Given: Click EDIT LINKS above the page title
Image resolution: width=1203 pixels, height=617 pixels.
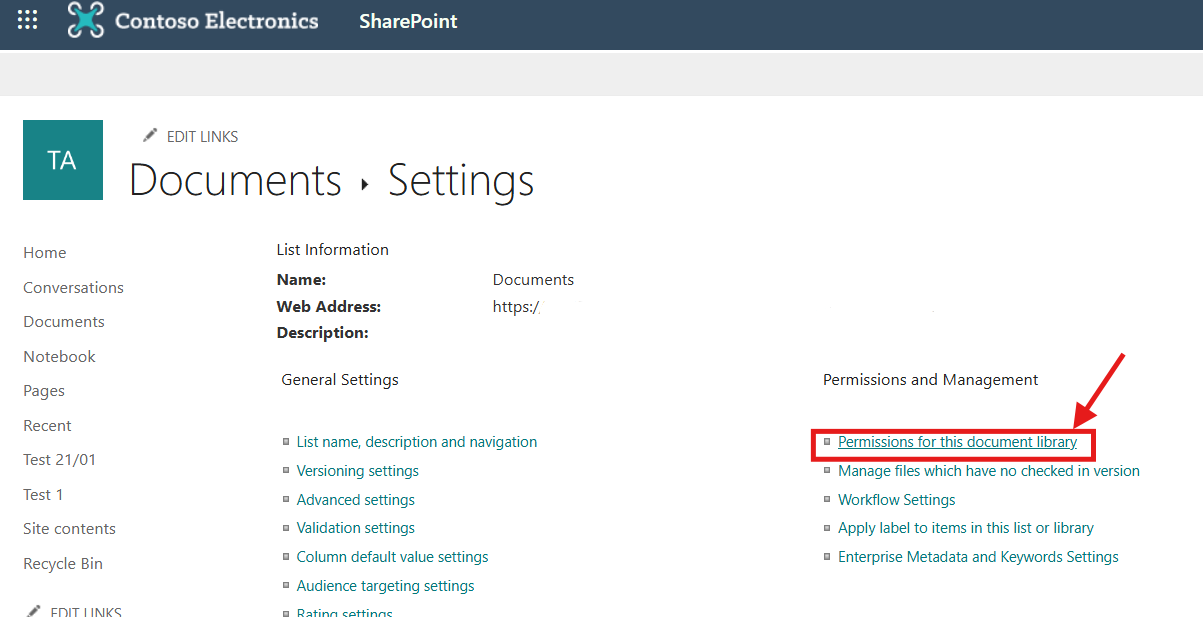Looking at the screenshot, I should 202,137.
